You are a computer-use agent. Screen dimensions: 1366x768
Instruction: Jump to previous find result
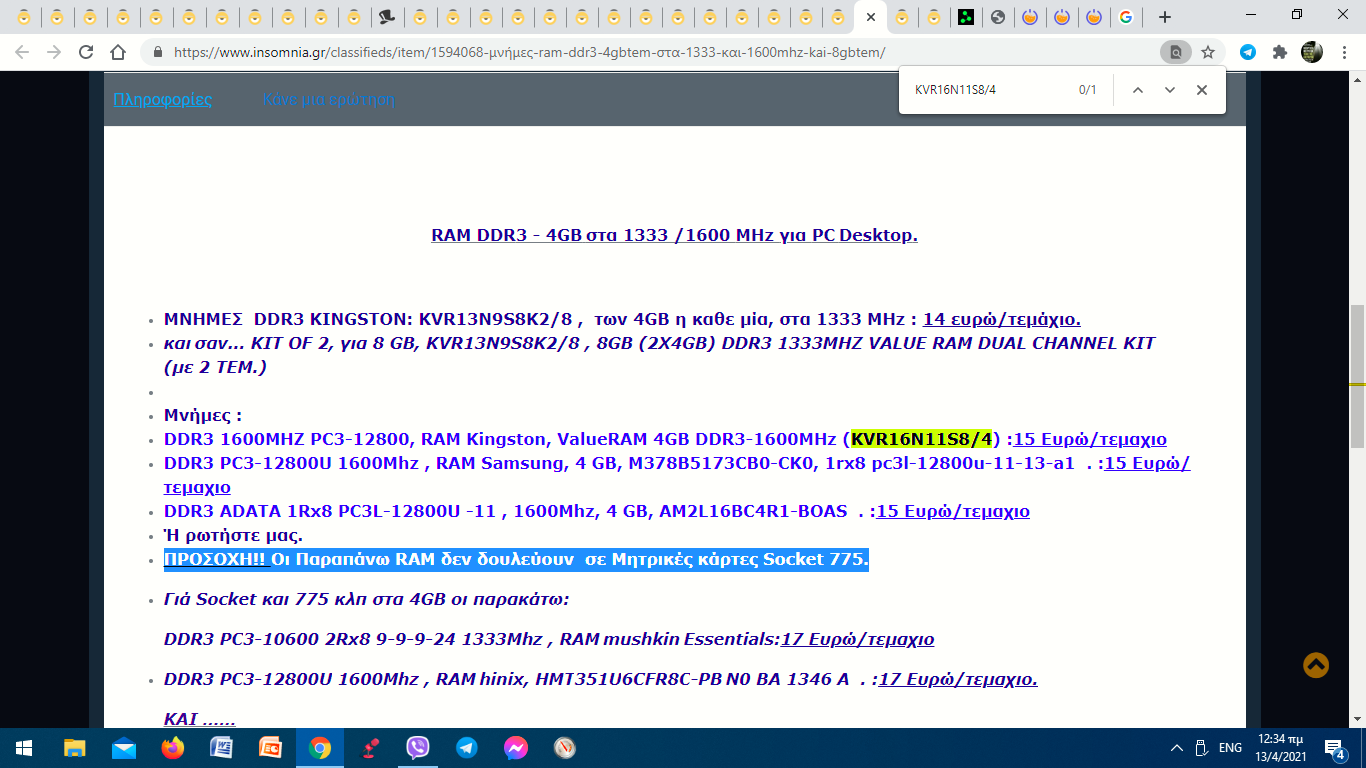(x=1137, y=90)
